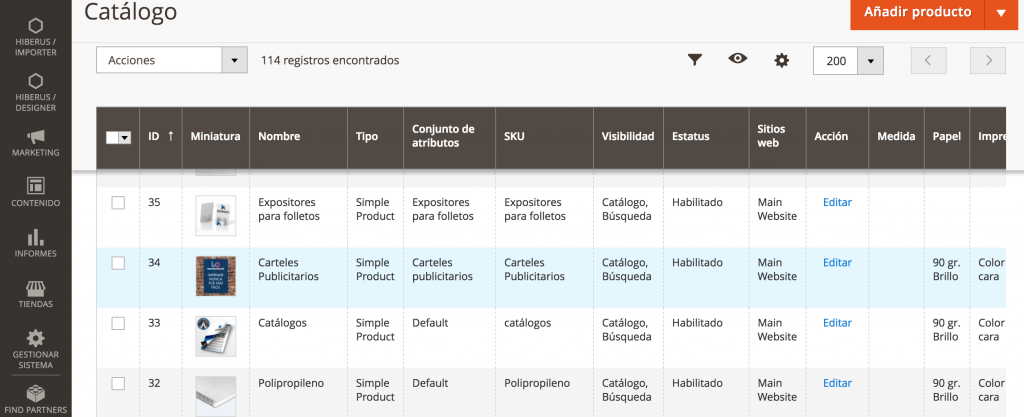Open the 200 per-page dropdown arrow
The height and width of the screenshot is (417, 1024).
coord(871,61)
